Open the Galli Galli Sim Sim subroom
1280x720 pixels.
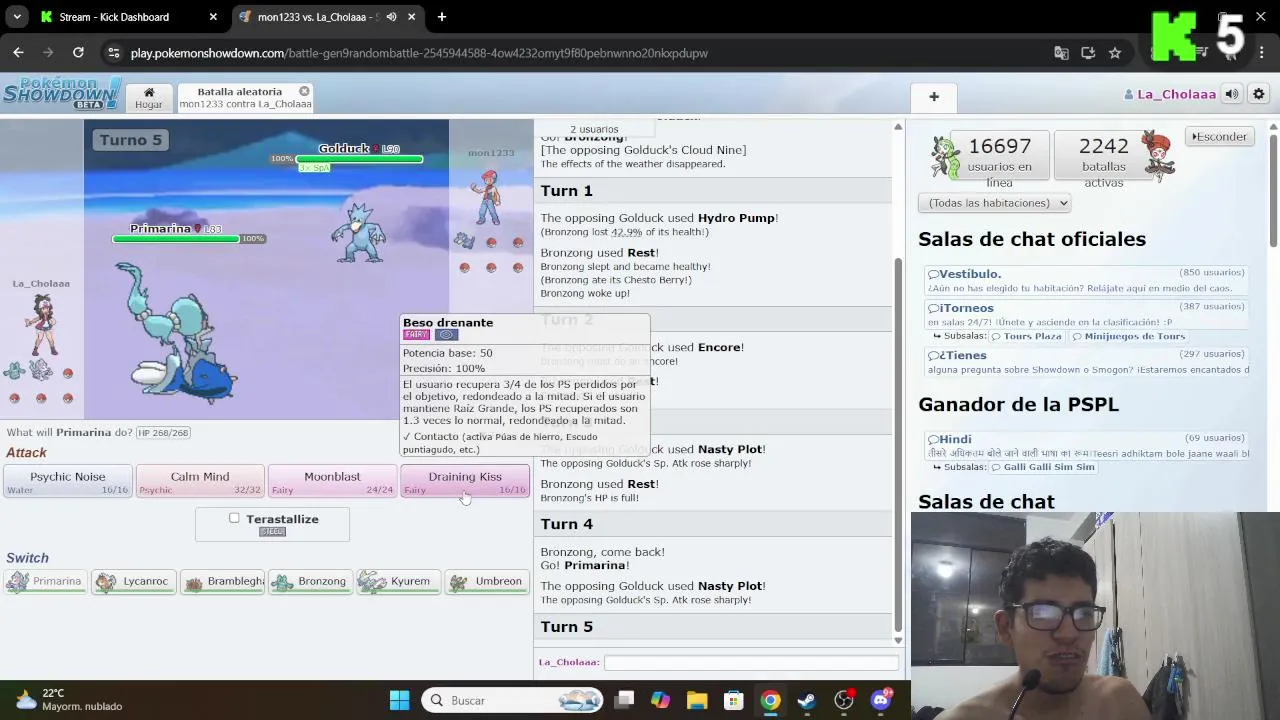pyautogui.click(x=1043, y=467)
